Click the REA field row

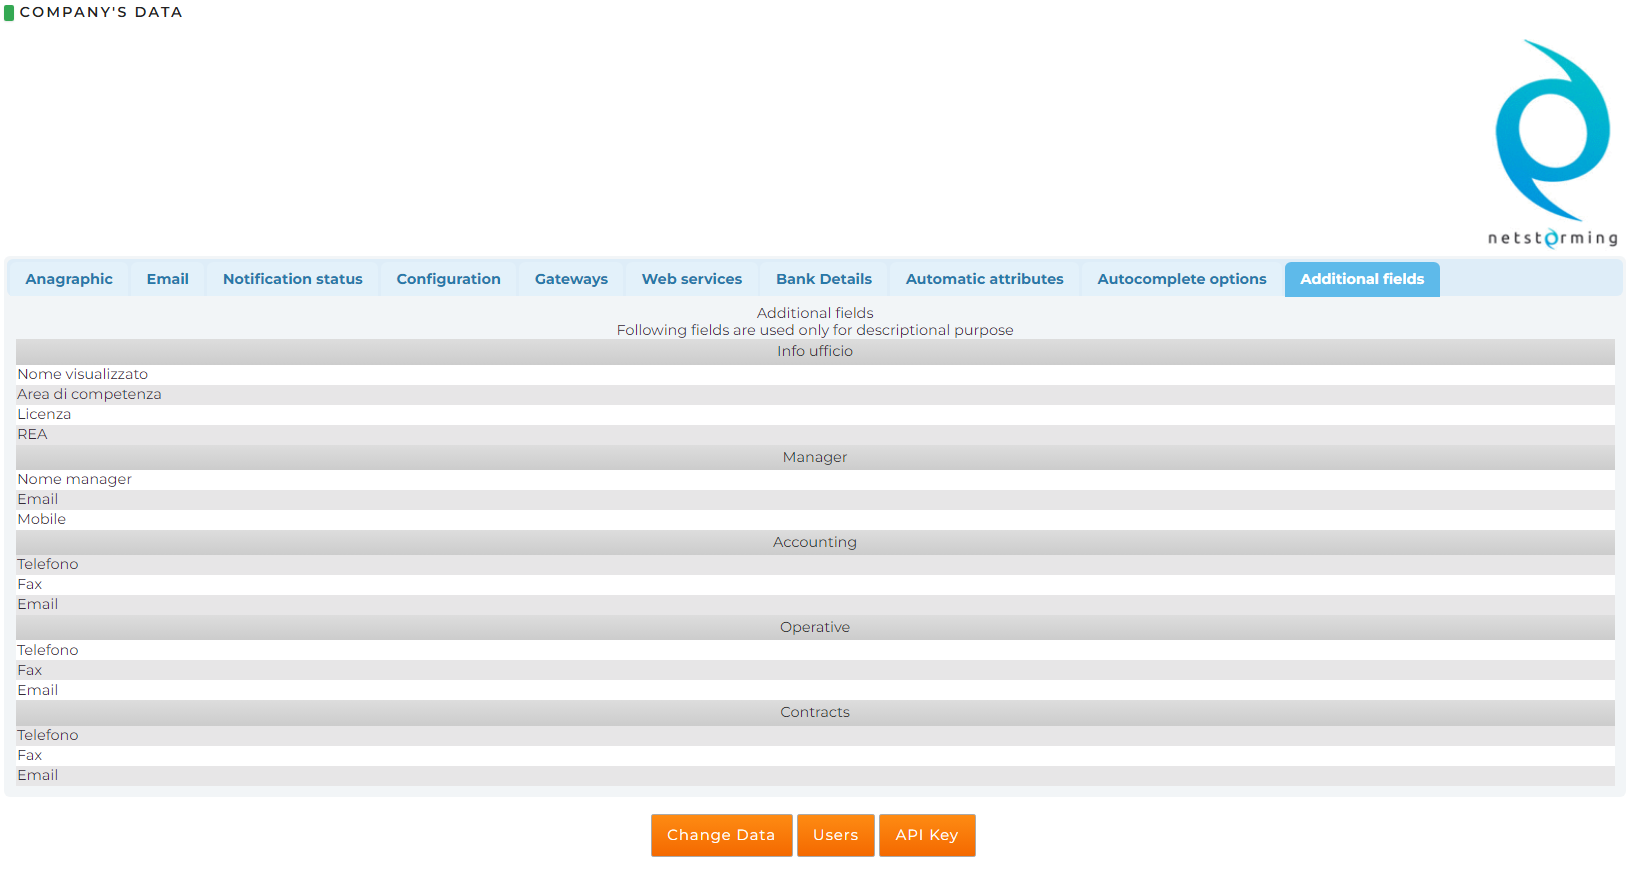pyautogui.click(x=32, y=434)
